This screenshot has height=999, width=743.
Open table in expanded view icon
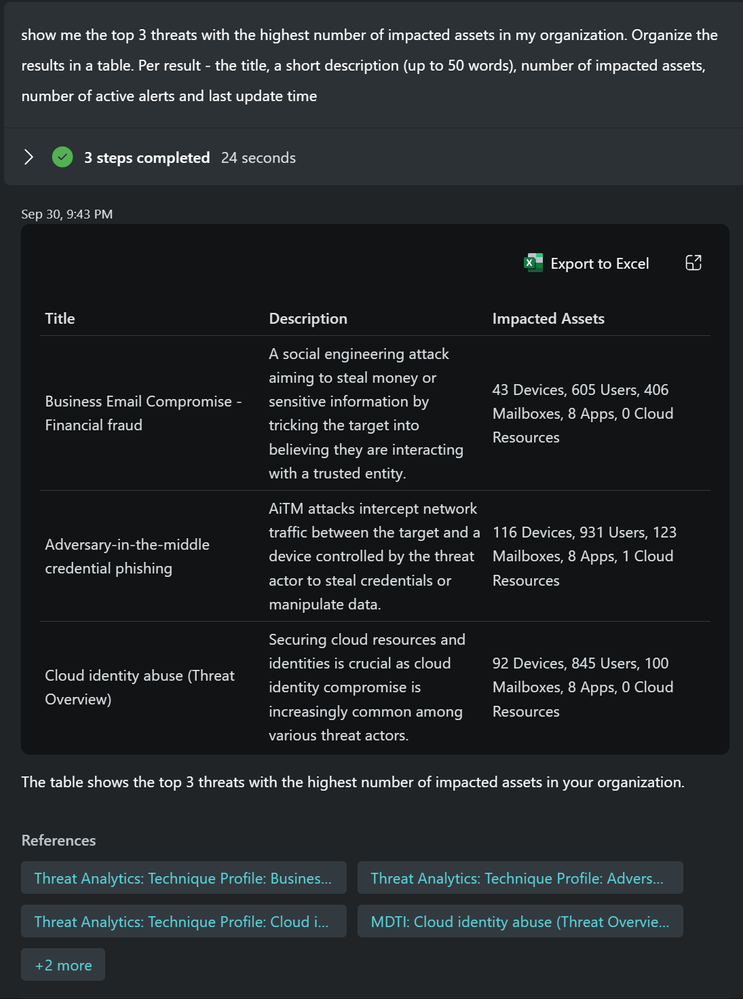tap(693, 263)
